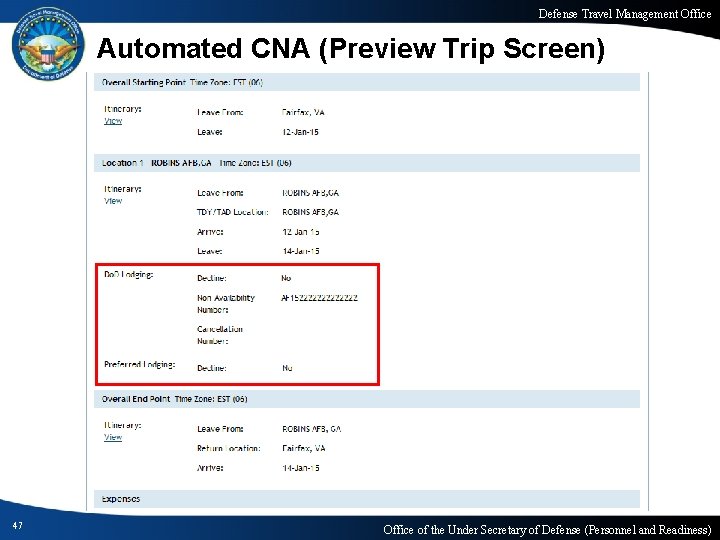Click Preferred Lodging Decline value No
This screenshot has height=540, width=720.
coord(287,368)
